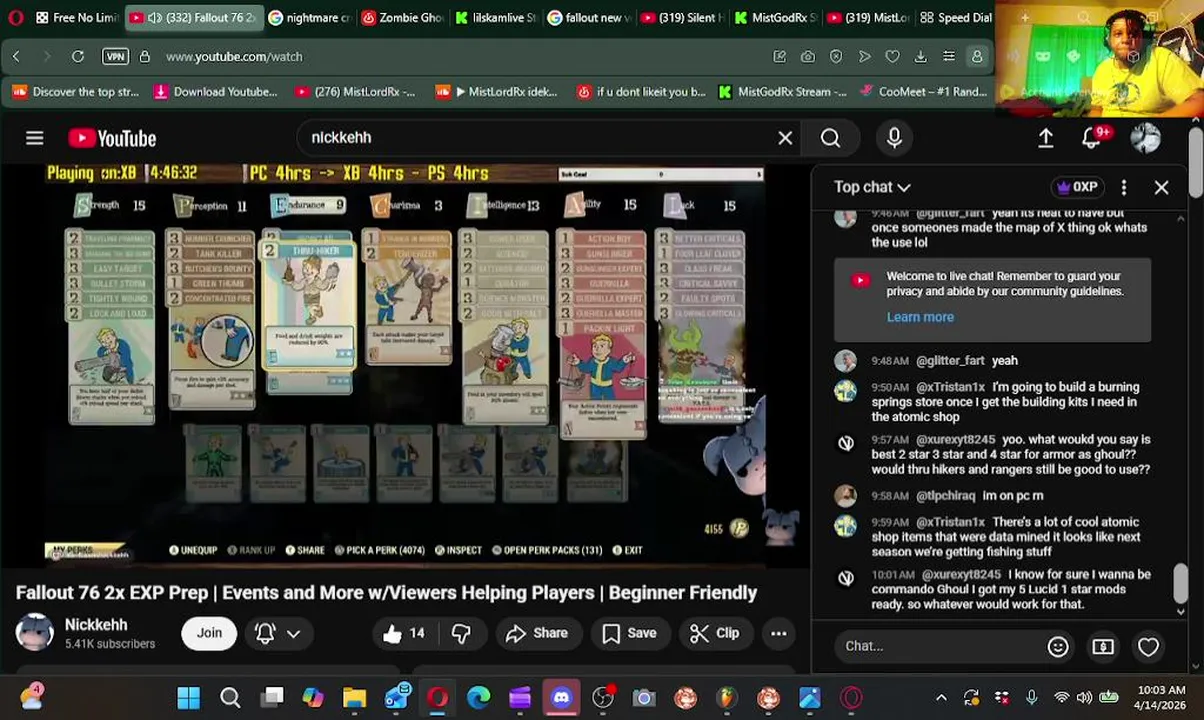The image size is (1204, 720).
Task: Toggle the taskbar volume icon
Action: (x=1086, y=697)
